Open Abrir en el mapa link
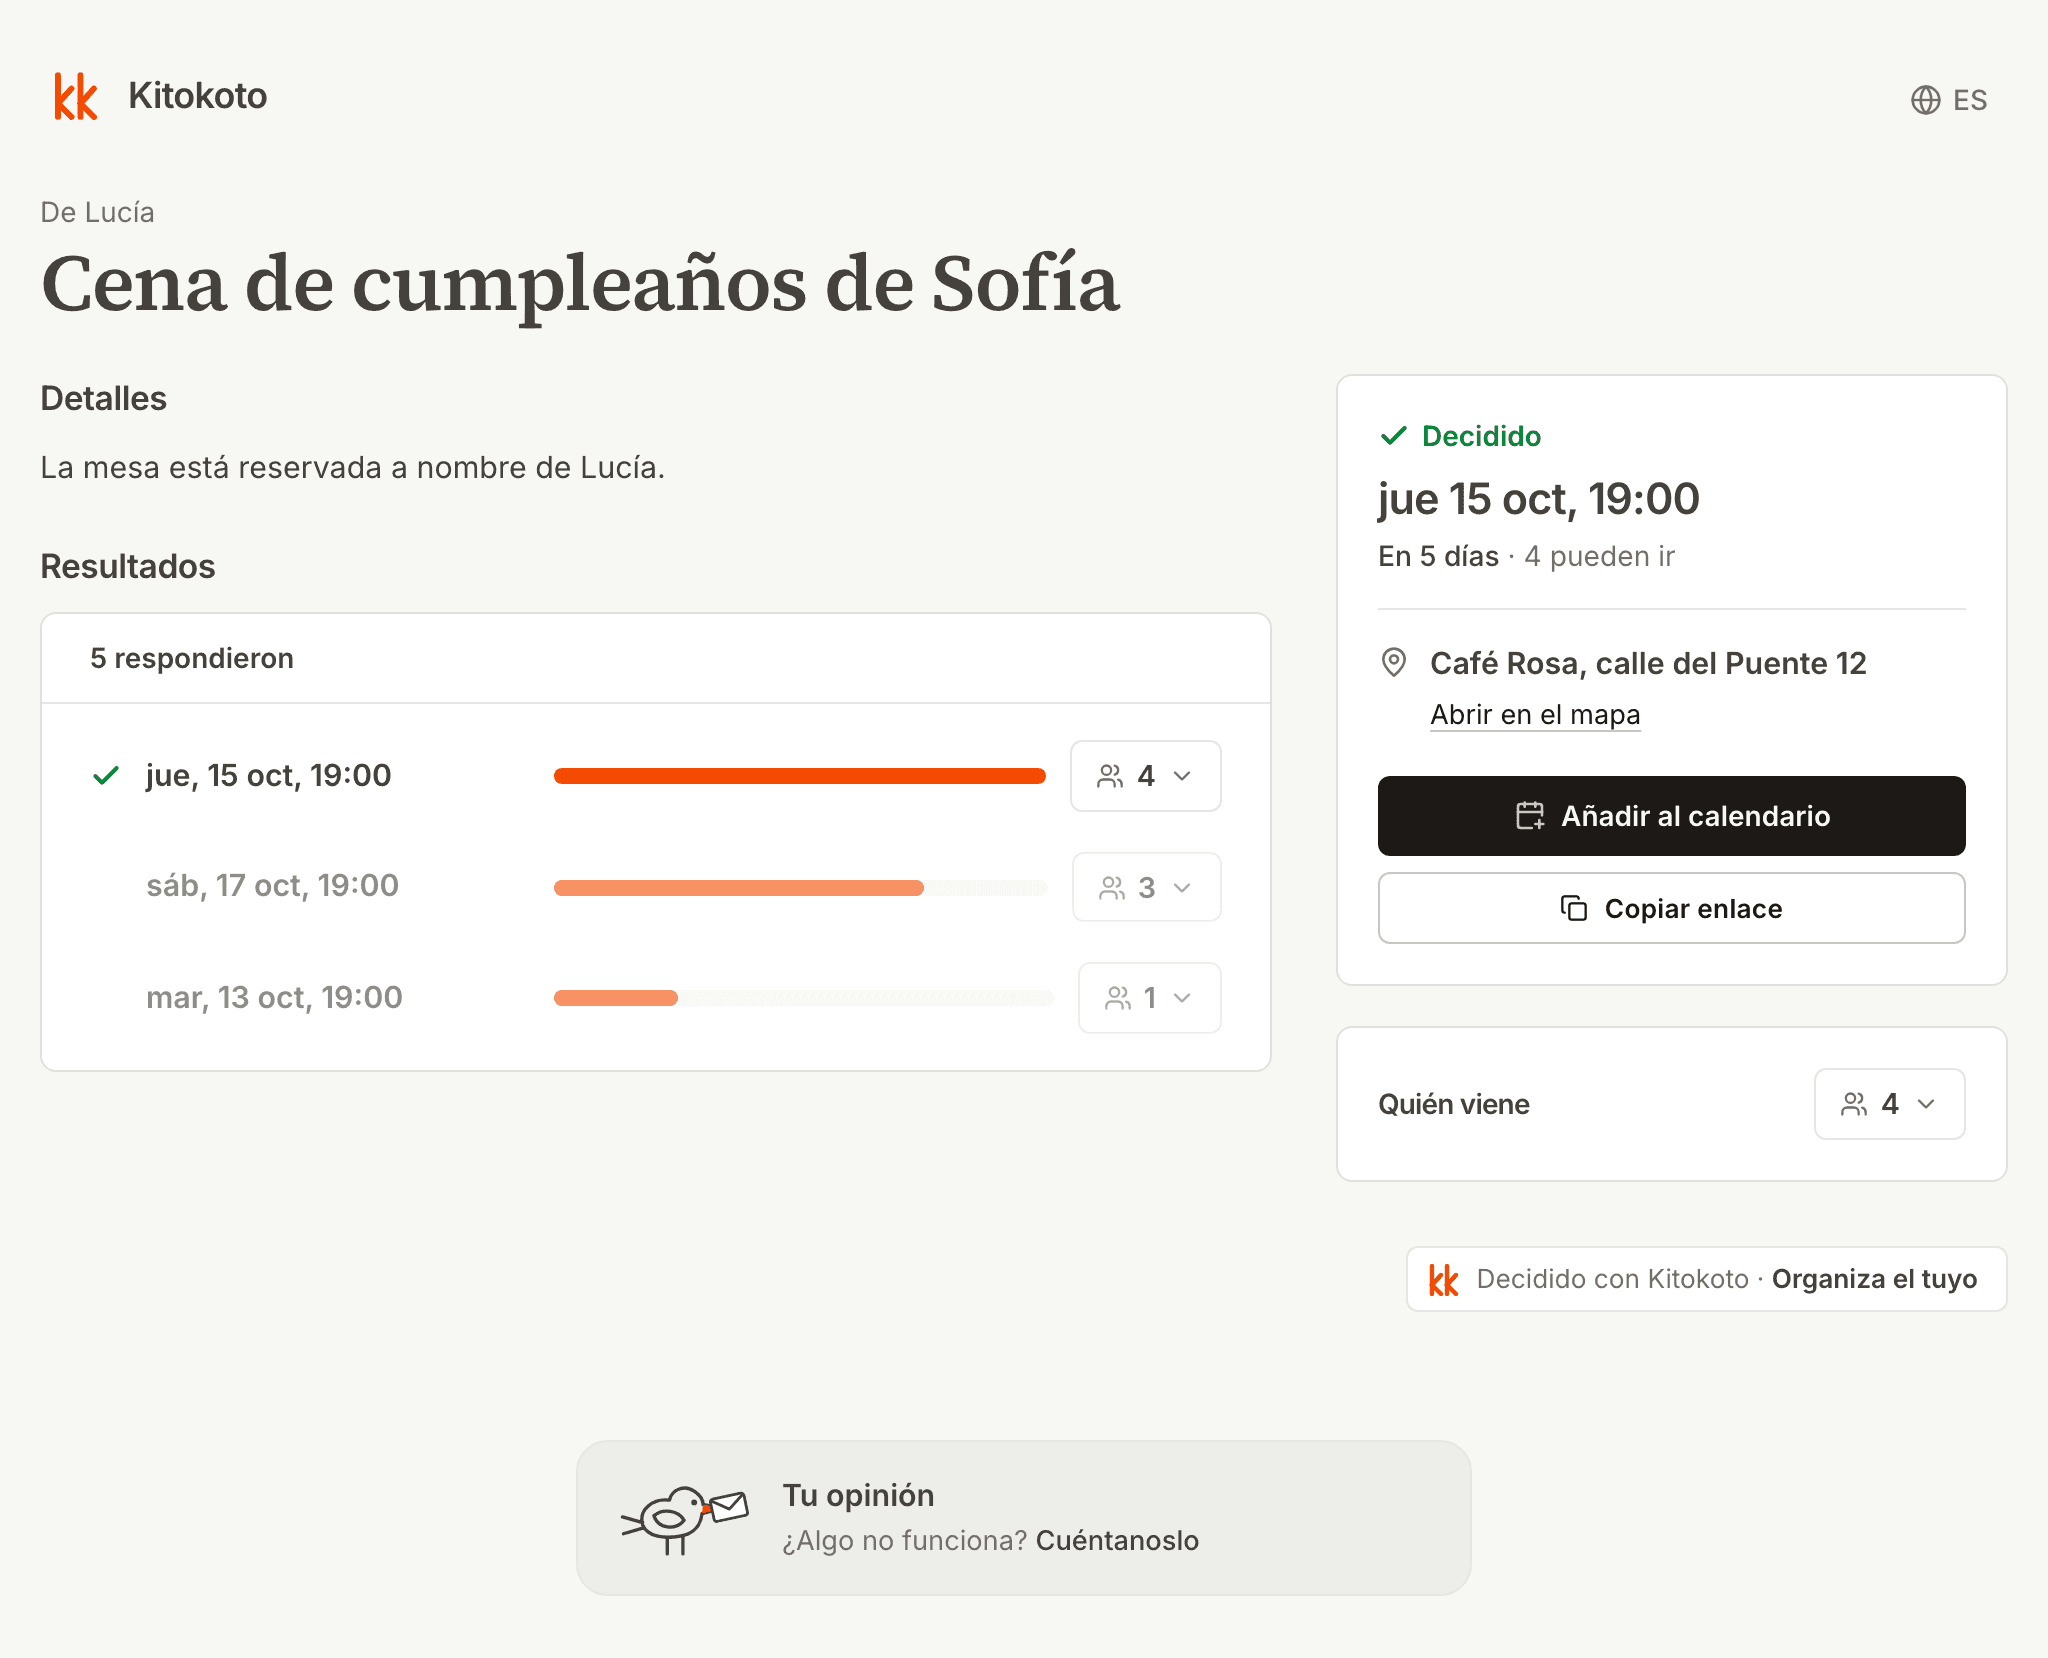 click(x=1535, y=715)
